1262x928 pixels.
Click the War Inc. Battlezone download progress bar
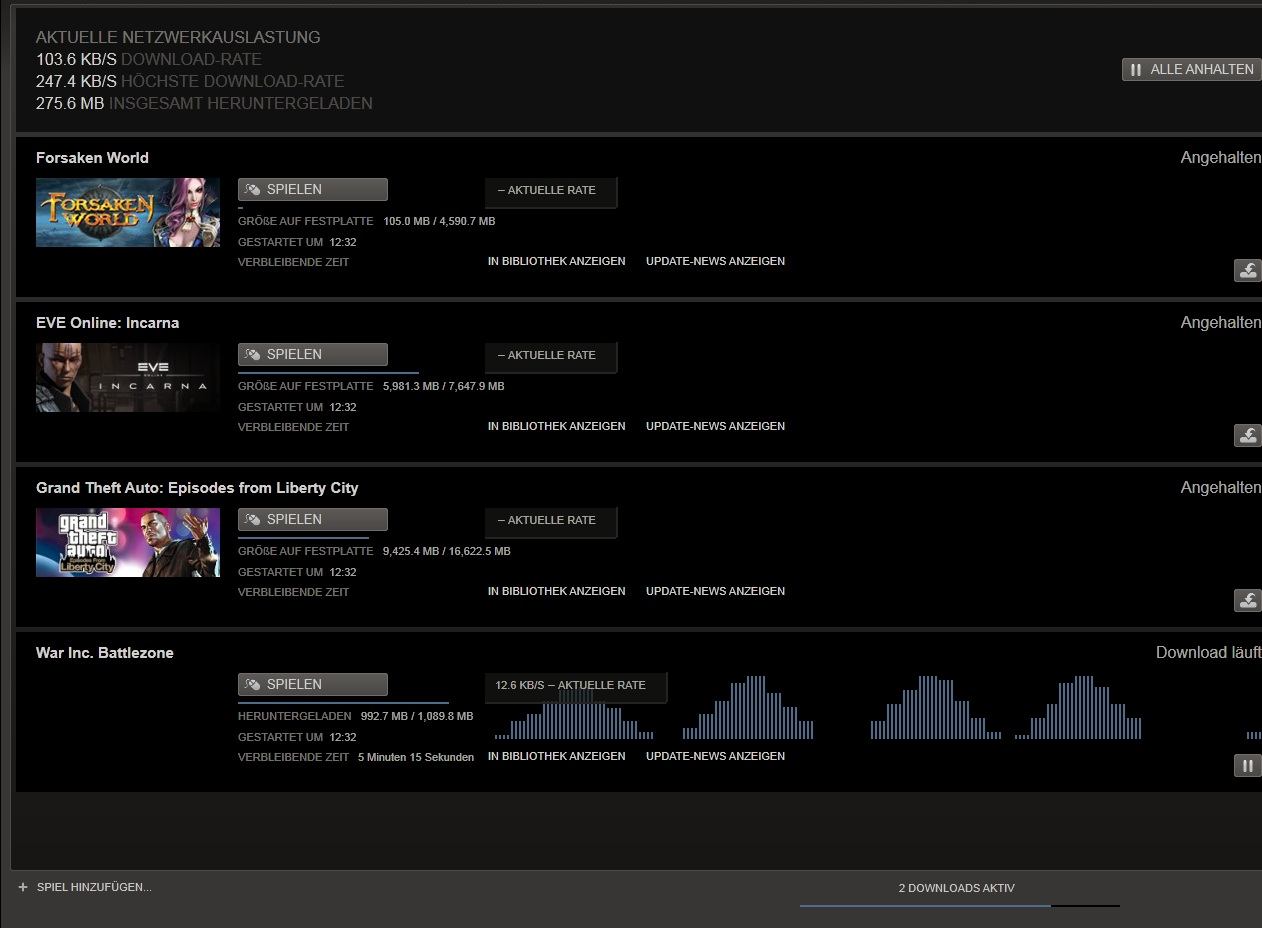[x=343, y=703]
